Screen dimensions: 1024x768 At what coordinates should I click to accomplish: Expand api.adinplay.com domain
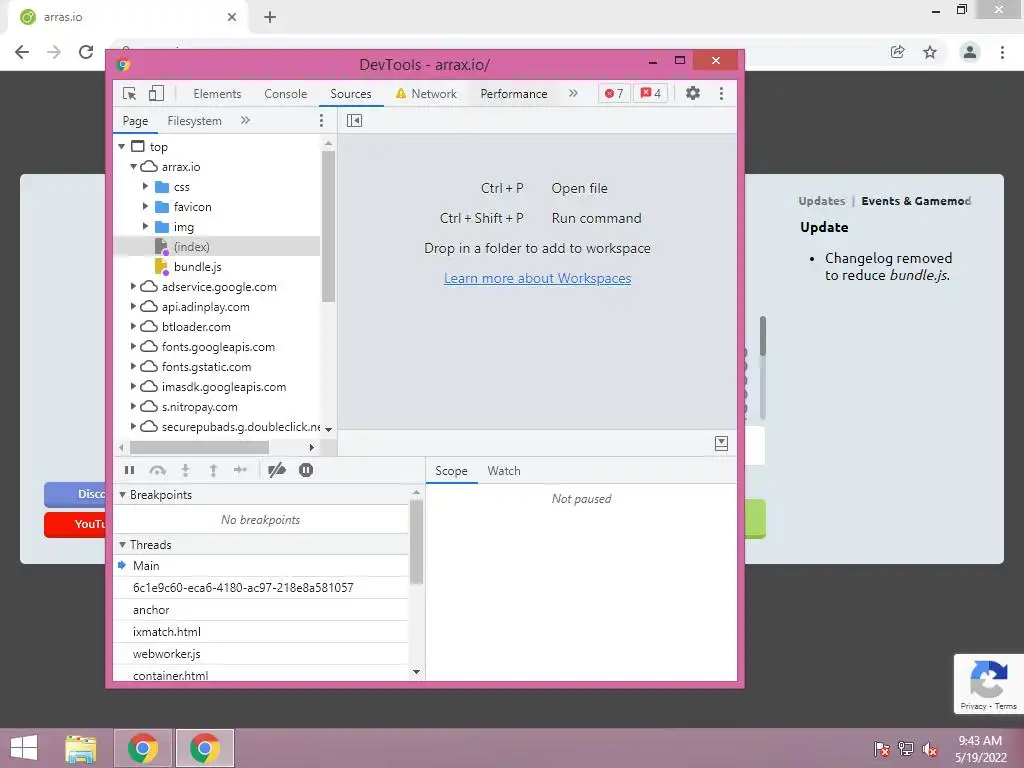pyautogui.click(x=133, y=306)
